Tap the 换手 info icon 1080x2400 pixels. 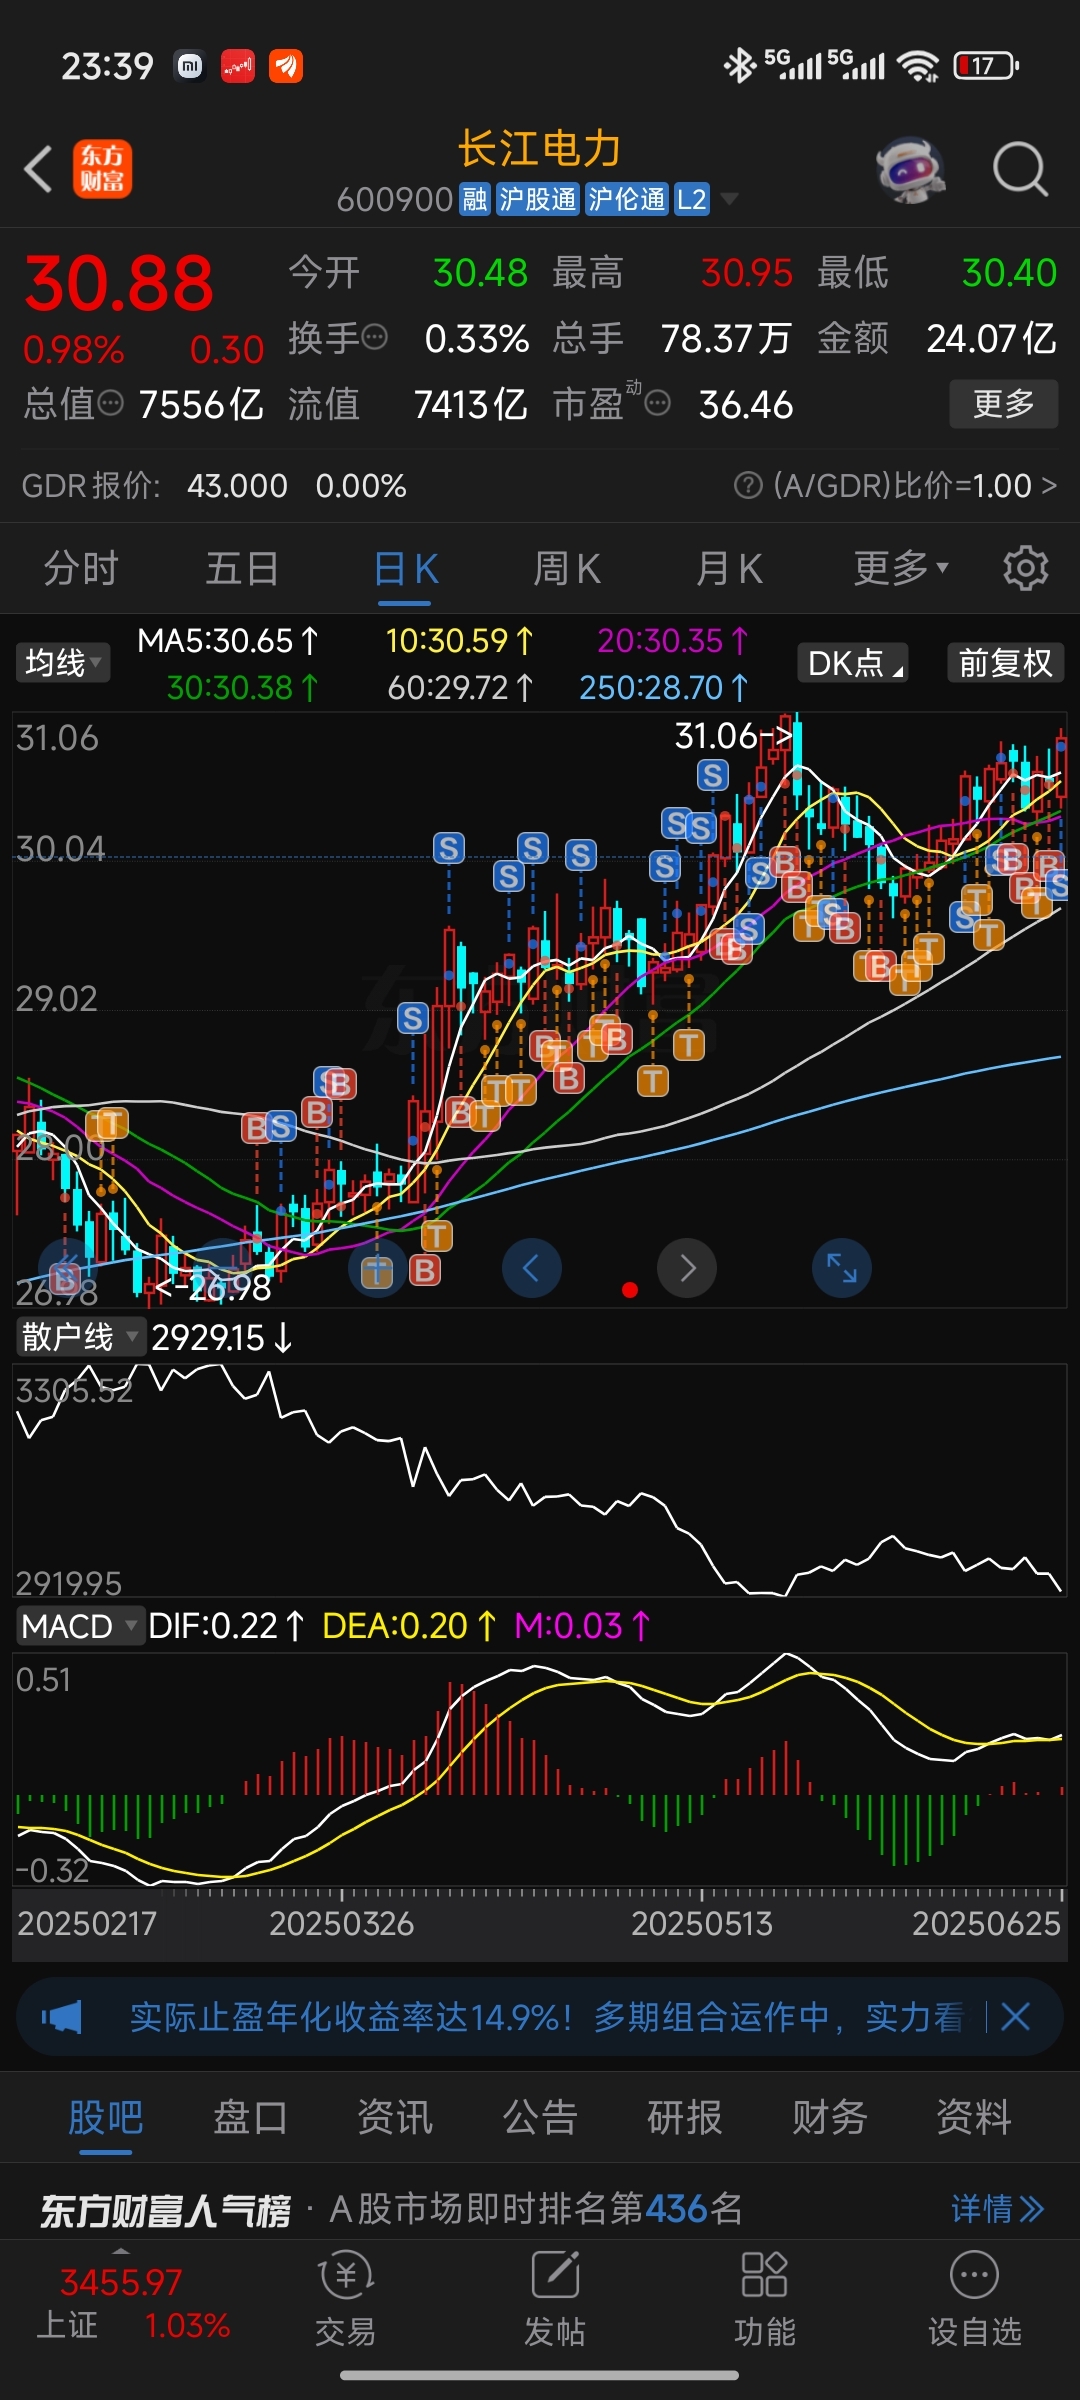[375, 337]
